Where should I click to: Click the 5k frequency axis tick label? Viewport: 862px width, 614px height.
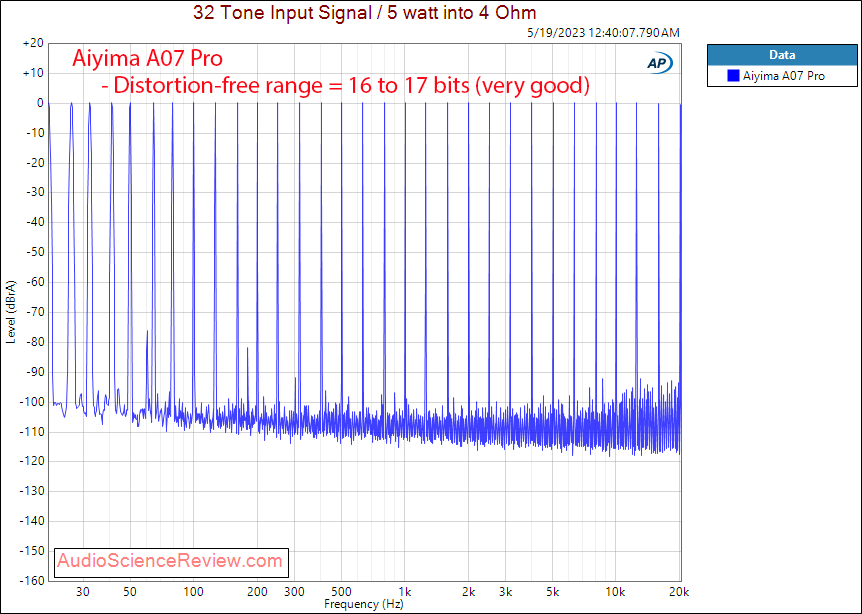coord(553,592)
